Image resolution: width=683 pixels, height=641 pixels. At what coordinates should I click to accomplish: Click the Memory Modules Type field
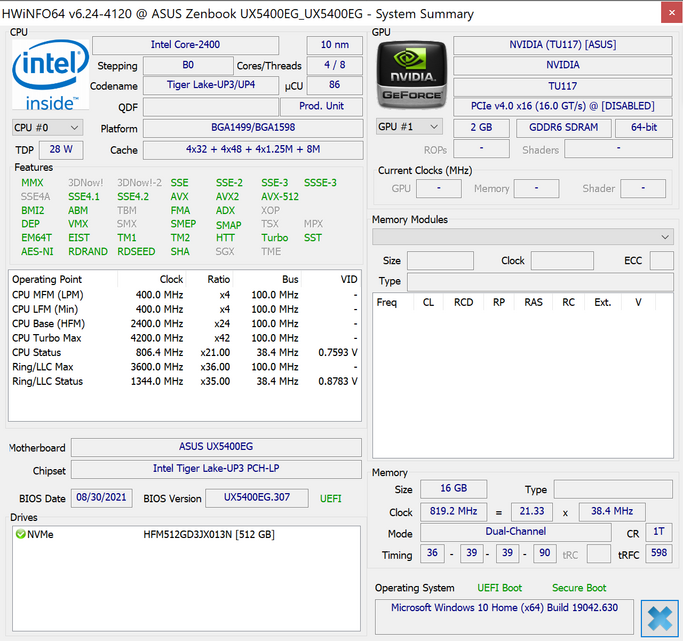[540, 281]
